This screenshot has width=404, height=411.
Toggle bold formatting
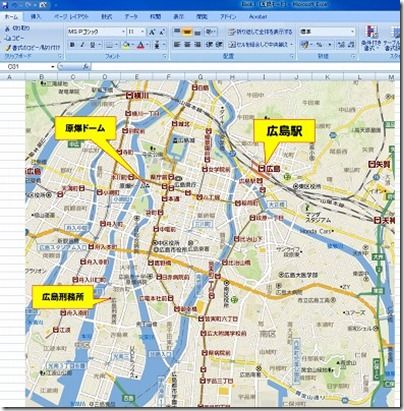tap(72, 45)
